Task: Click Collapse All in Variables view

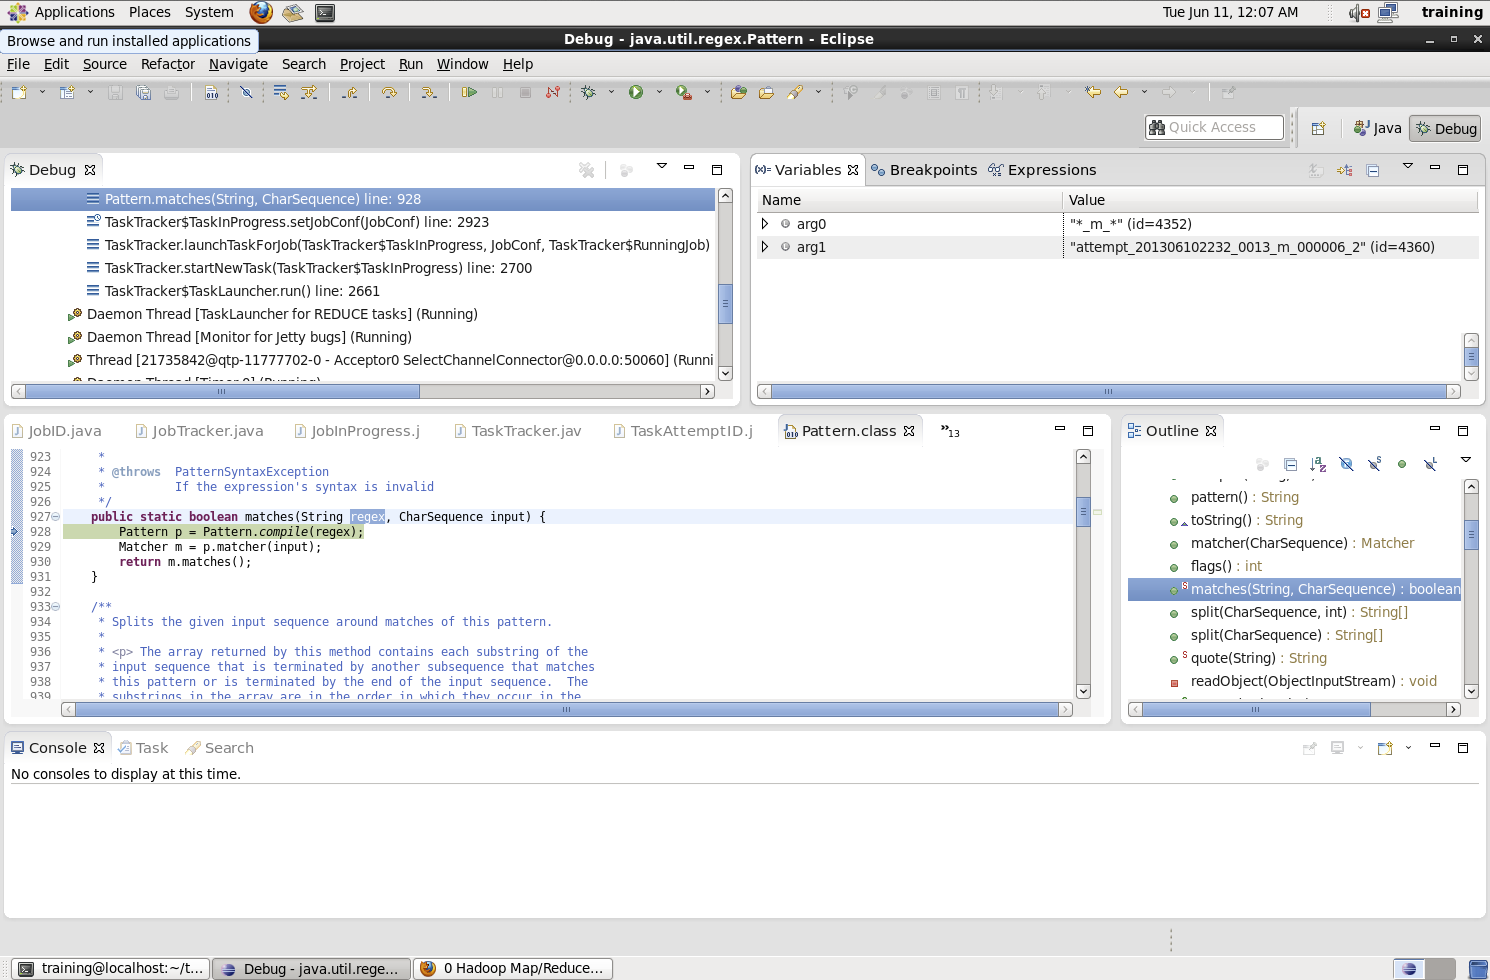Action: tap(1373, 170)
